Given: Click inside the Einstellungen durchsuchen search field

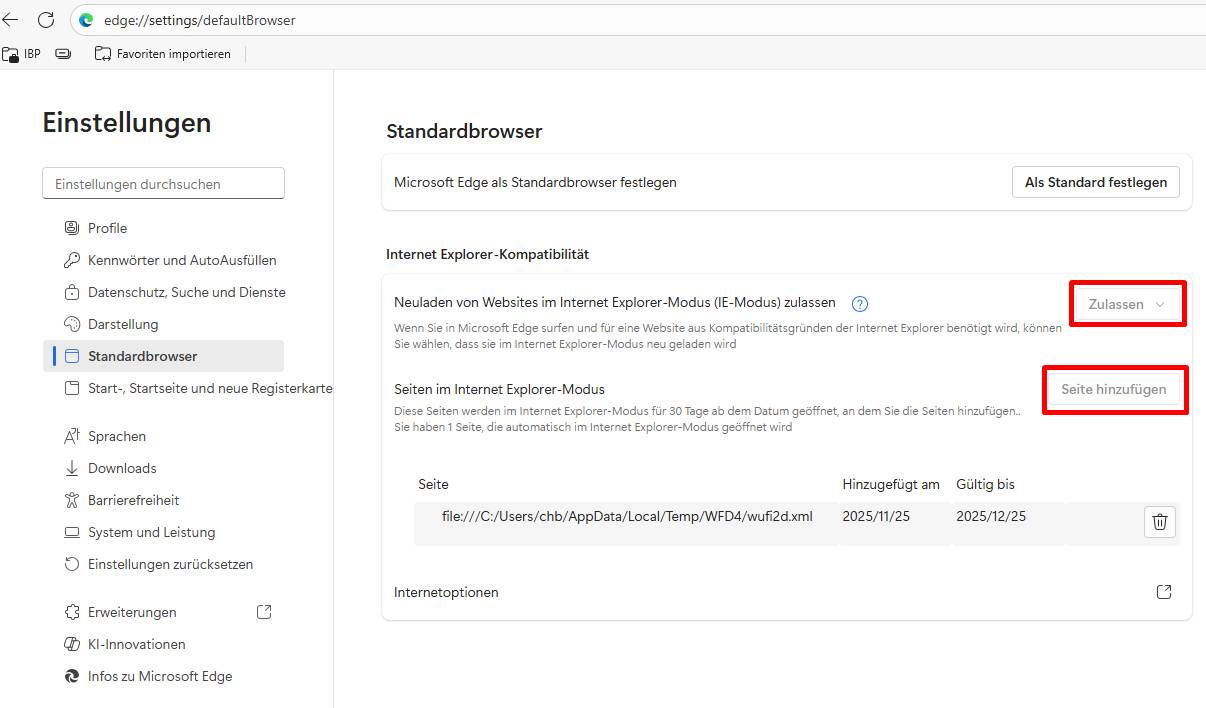Looking at the screenshot, I should click(163, 183).
